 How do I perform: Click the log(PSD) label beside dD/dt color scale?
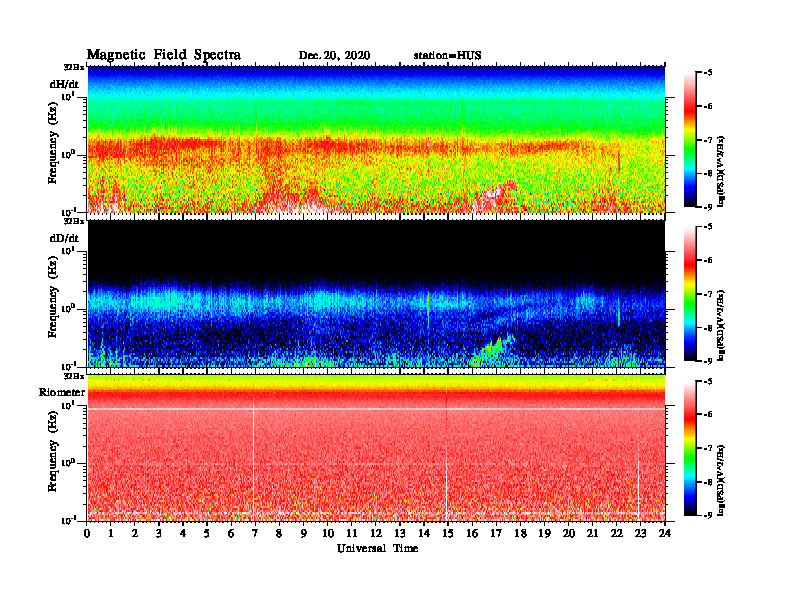click(x=721, y=326)
